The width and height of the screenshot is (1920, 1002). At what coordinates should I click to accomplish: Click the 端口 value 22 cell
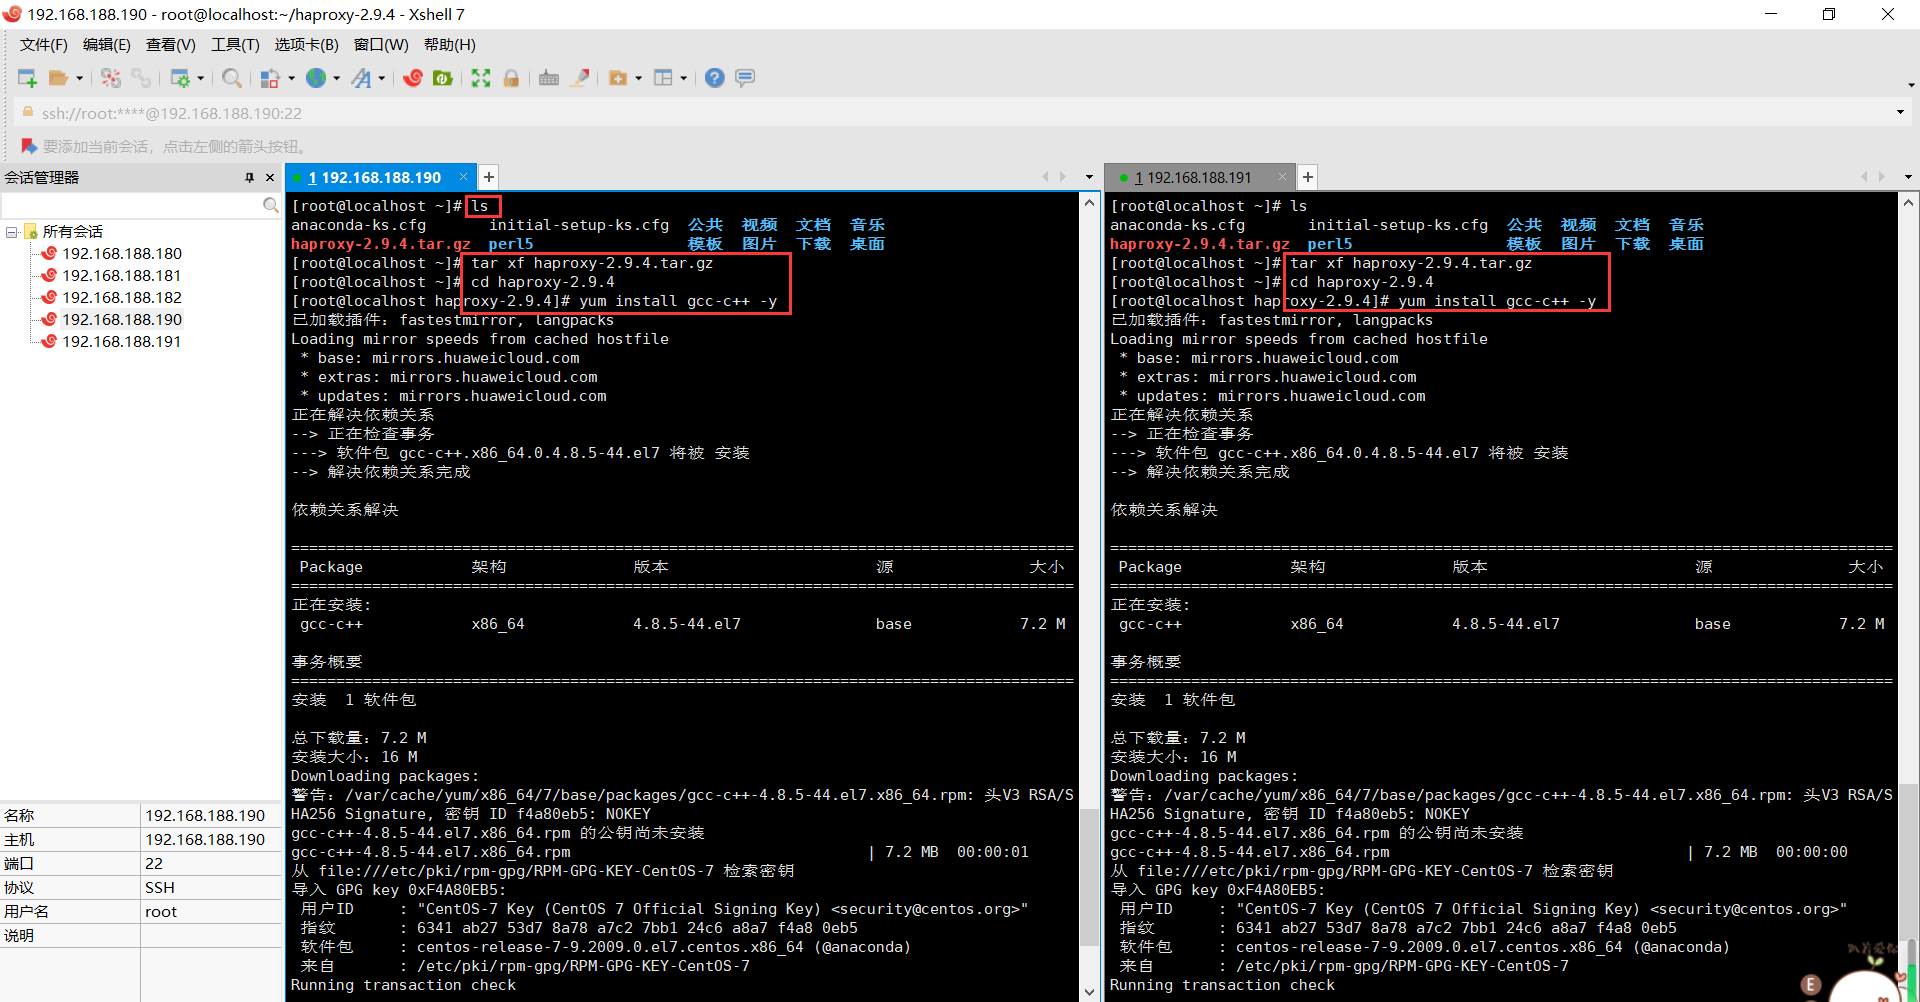pos(211,864)
